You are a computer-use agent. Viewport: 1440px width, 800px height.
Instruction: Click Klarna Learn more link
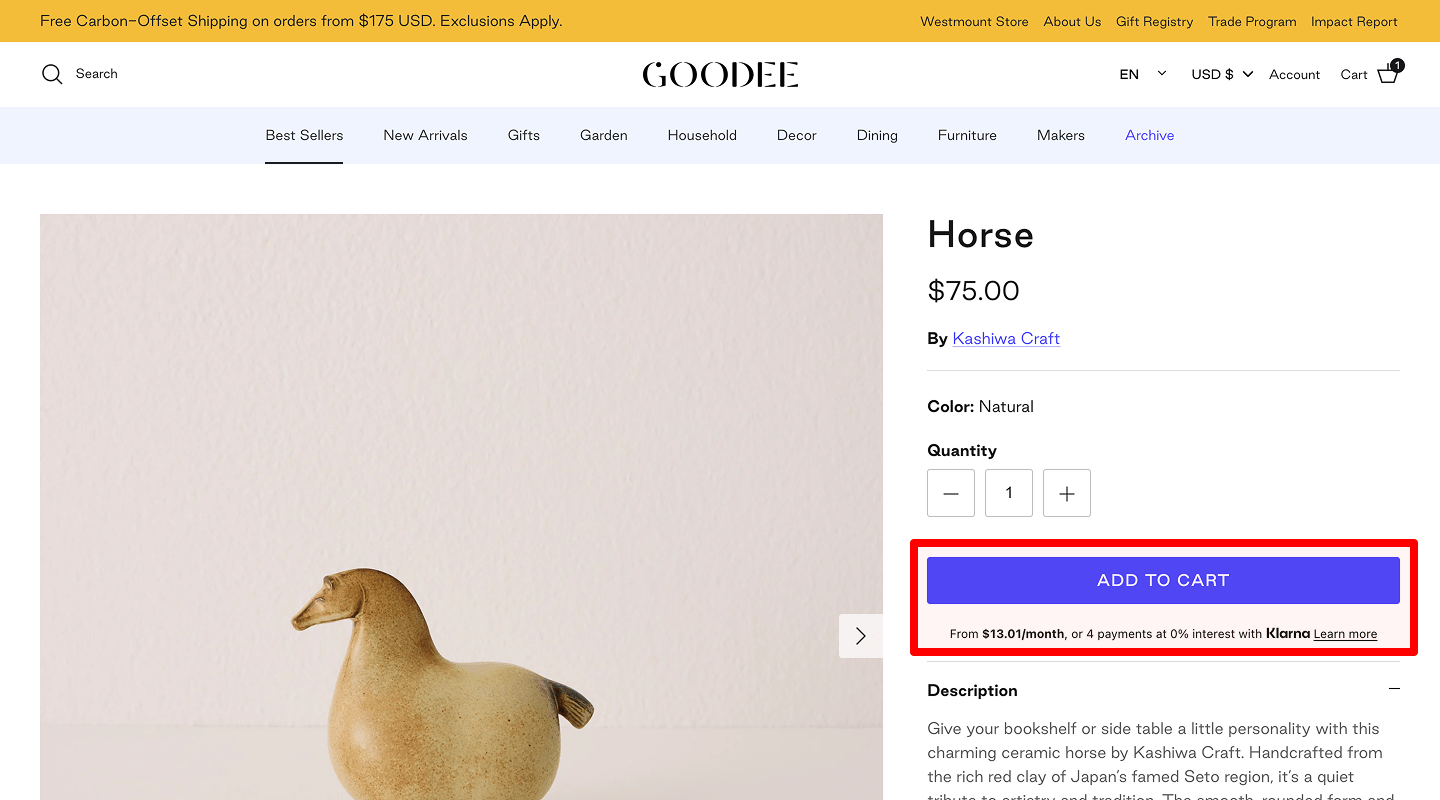coord(1345,634)
